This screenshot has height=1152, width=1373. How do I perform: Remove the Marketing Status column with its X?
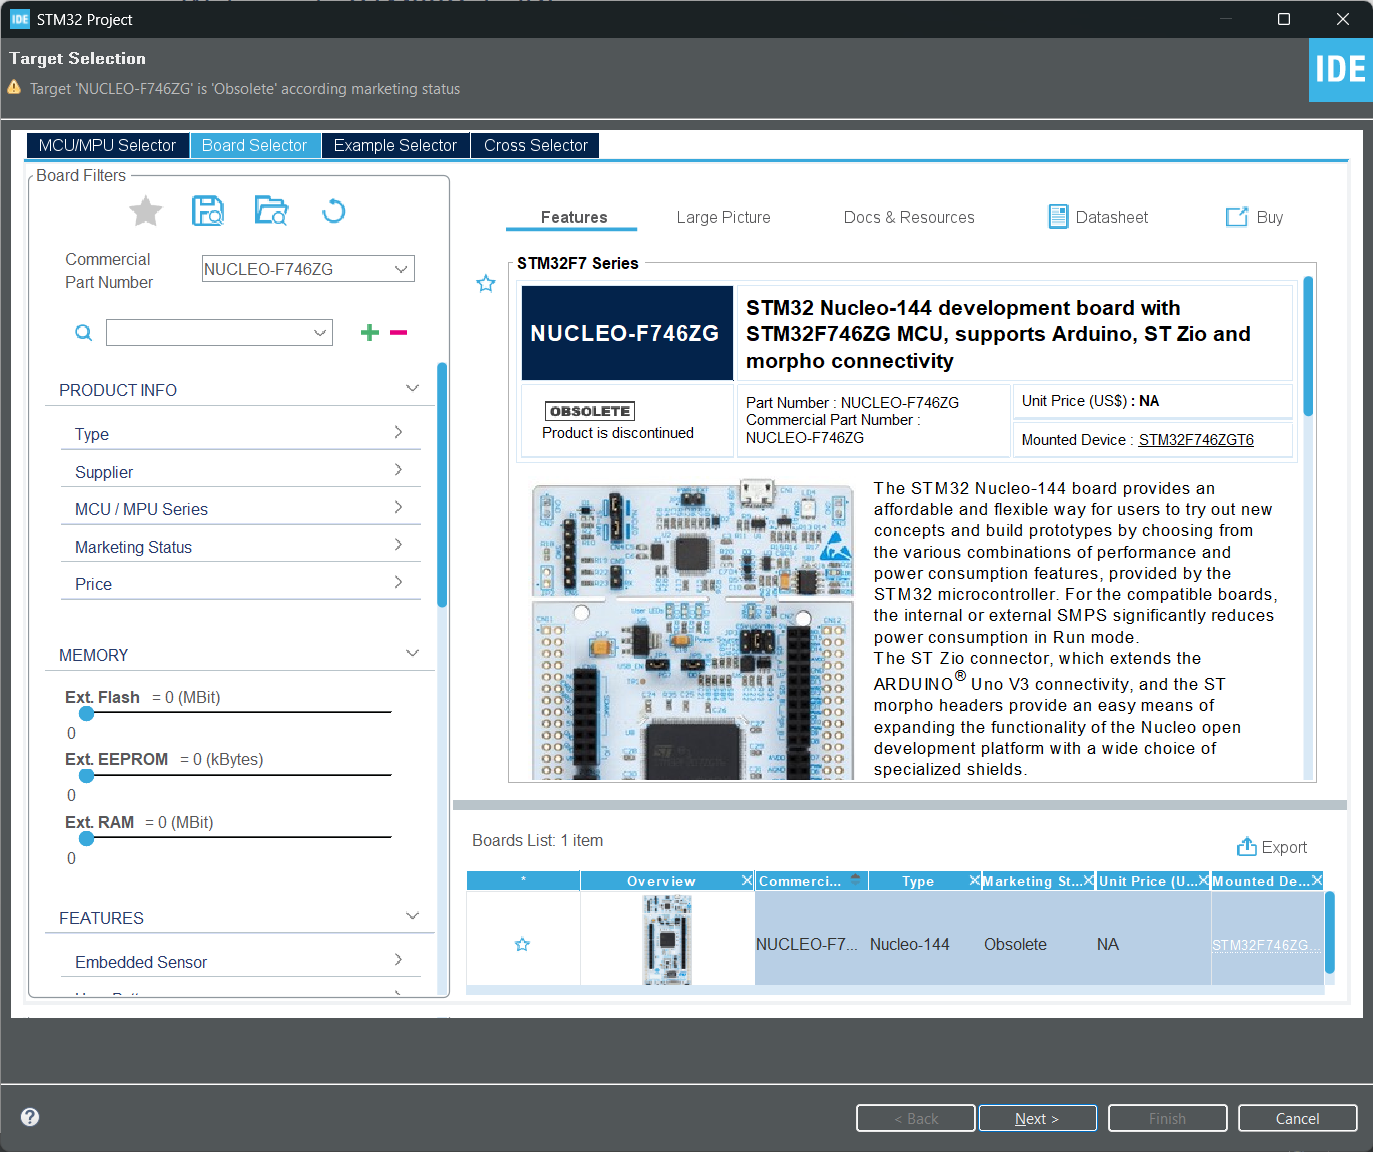point(1089,880)
